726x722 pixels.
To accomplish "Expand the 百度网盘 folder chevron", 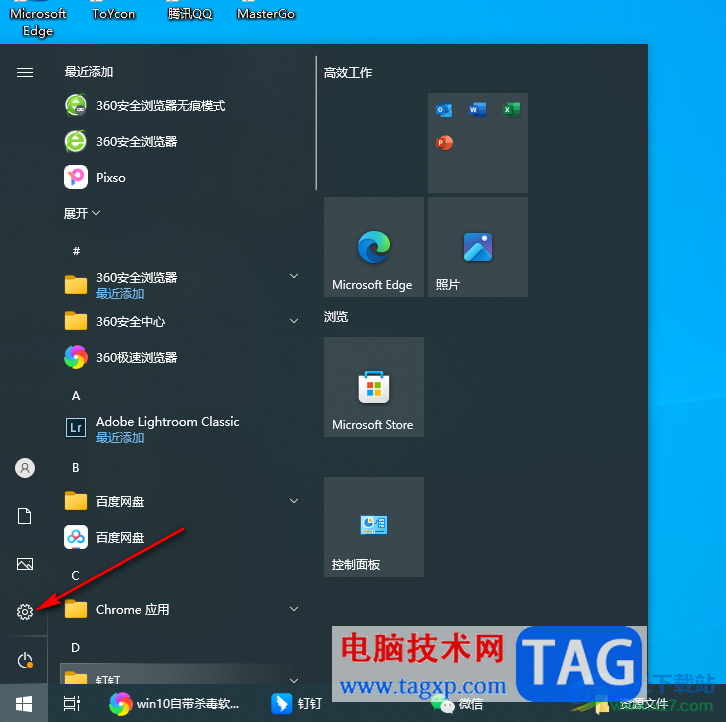I will (294, 501).
